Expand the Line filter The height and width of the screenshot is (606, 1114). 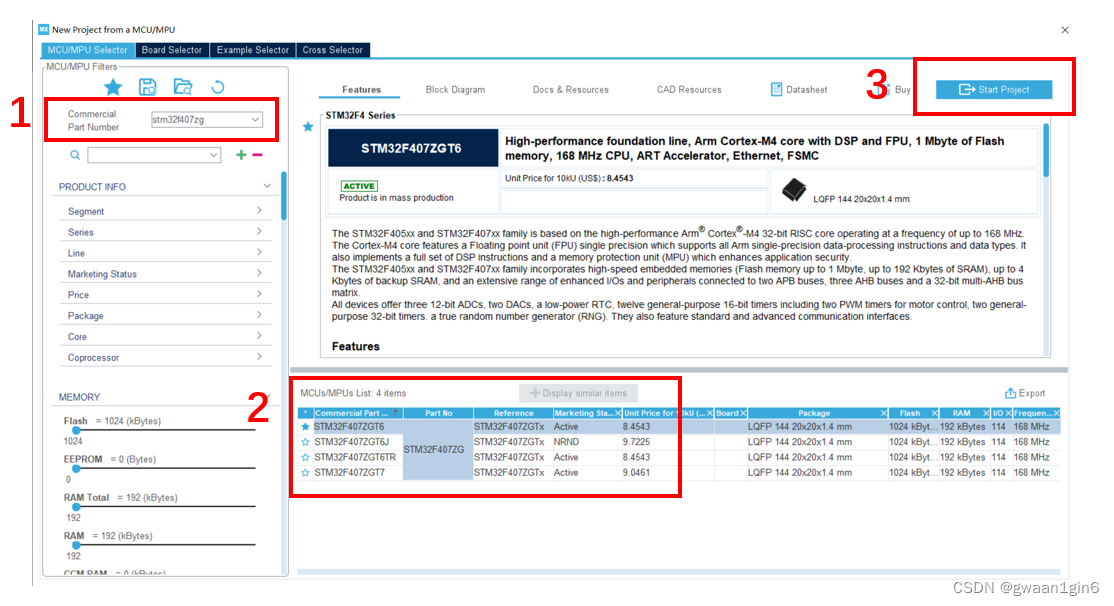pos(259,252)
